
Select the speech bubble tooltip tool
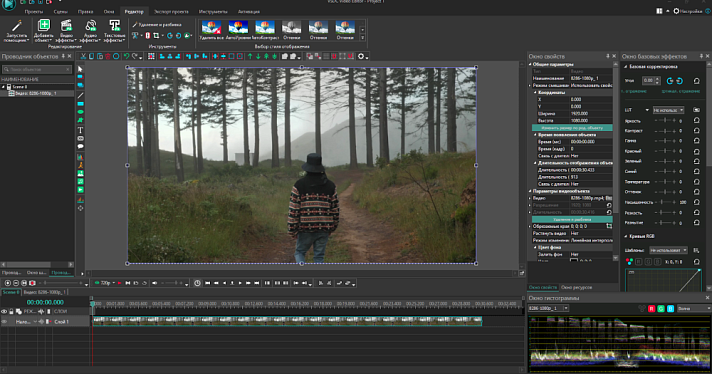80,147
